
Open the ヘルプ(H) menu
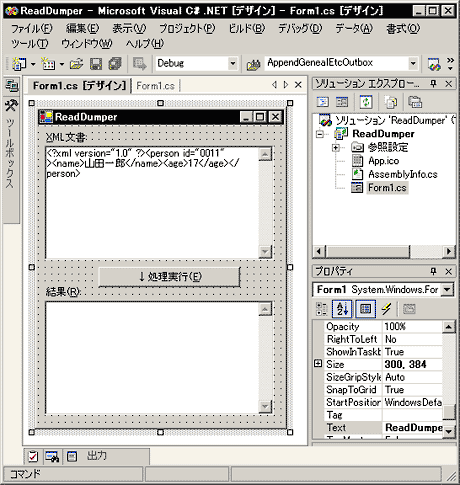[145, 44]
